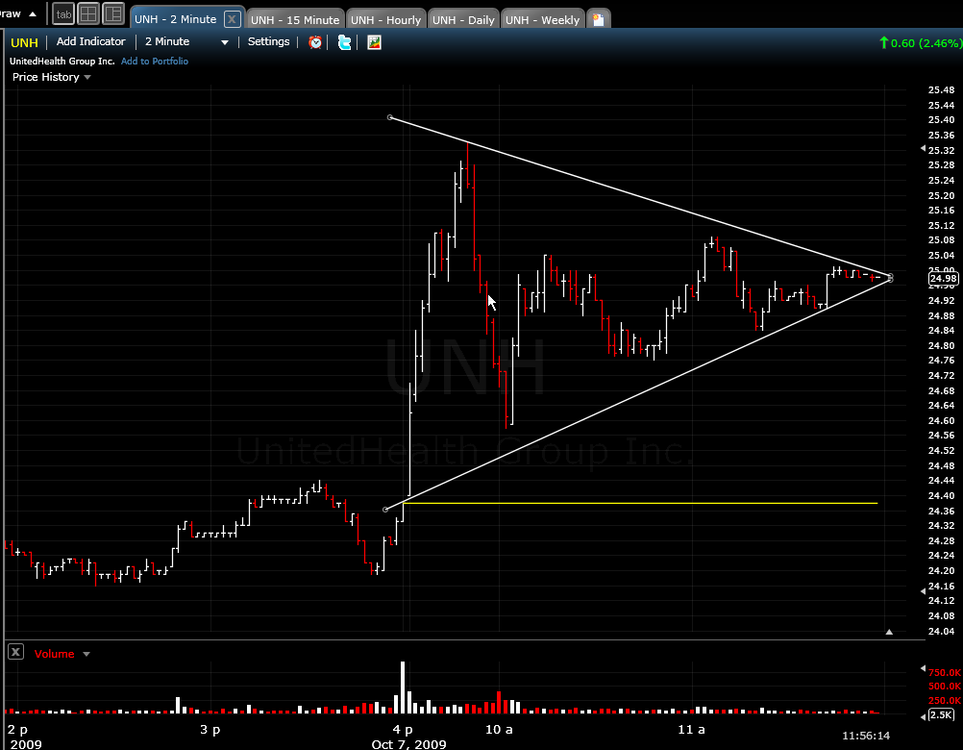Select the yellow horizontal support line
Screen dimensions: 963x750
pos(641,503)
